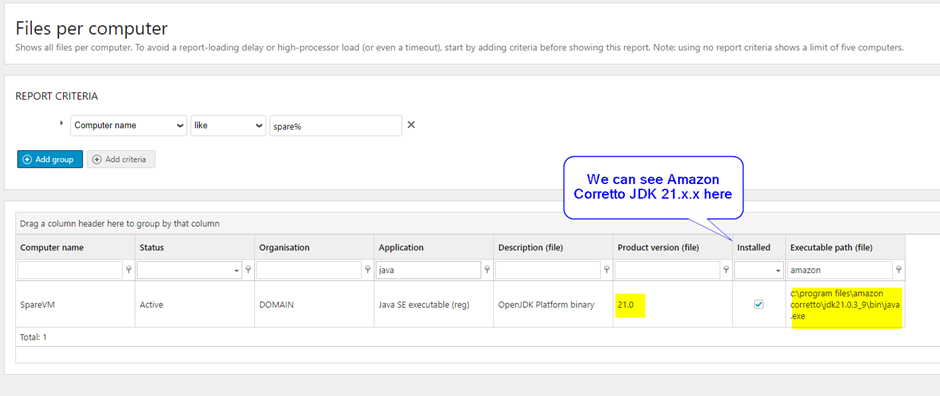This screenshot has width=940, height=396.
Task: Sort by Computer name column header
Action: pyautogui.click(x=75, y=247)
